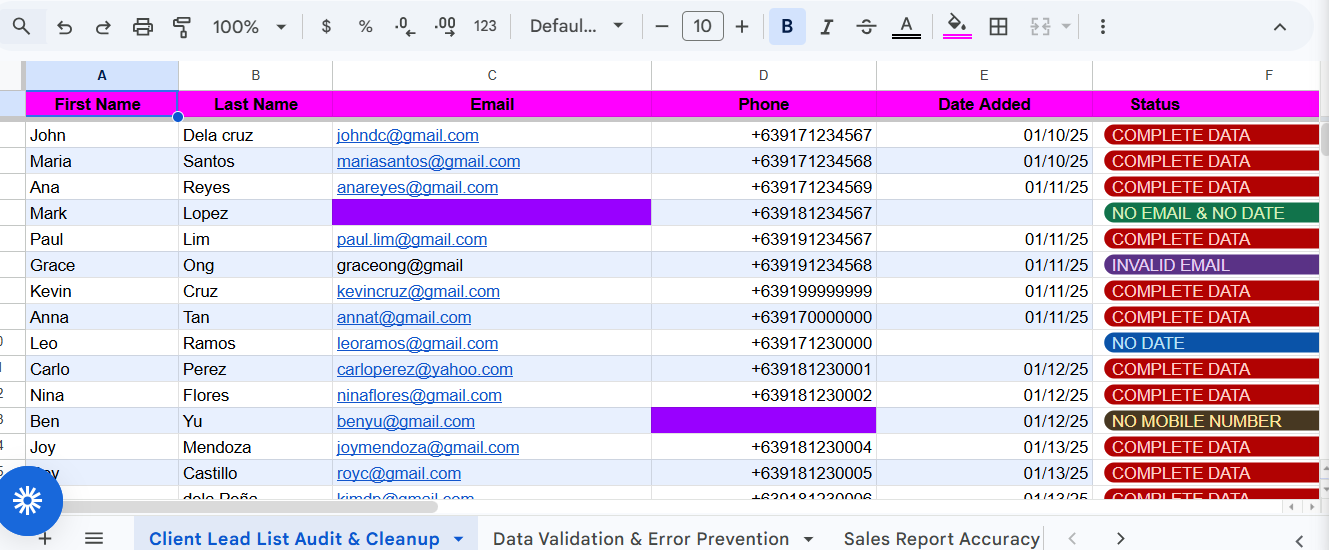Click the redo arrow icon
1329x550 pixels.
tap(103, 27)
